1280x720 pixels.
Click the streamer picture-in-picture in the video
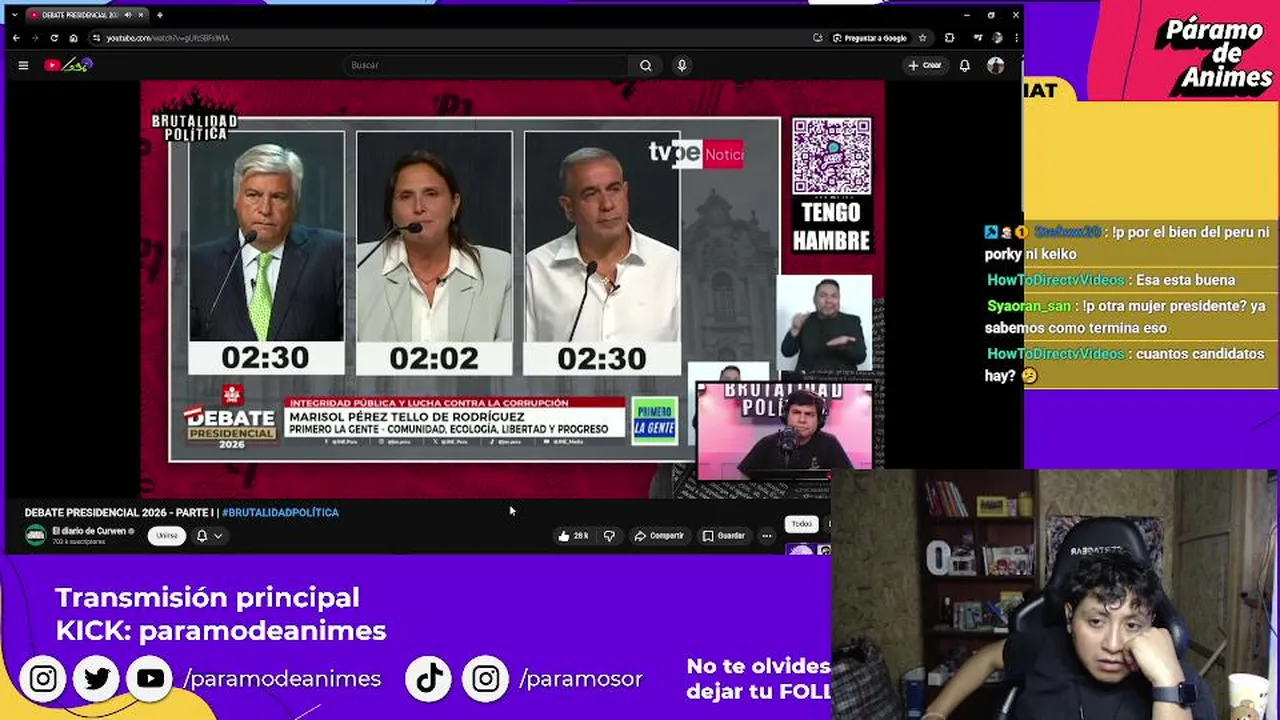click(784, 429)
